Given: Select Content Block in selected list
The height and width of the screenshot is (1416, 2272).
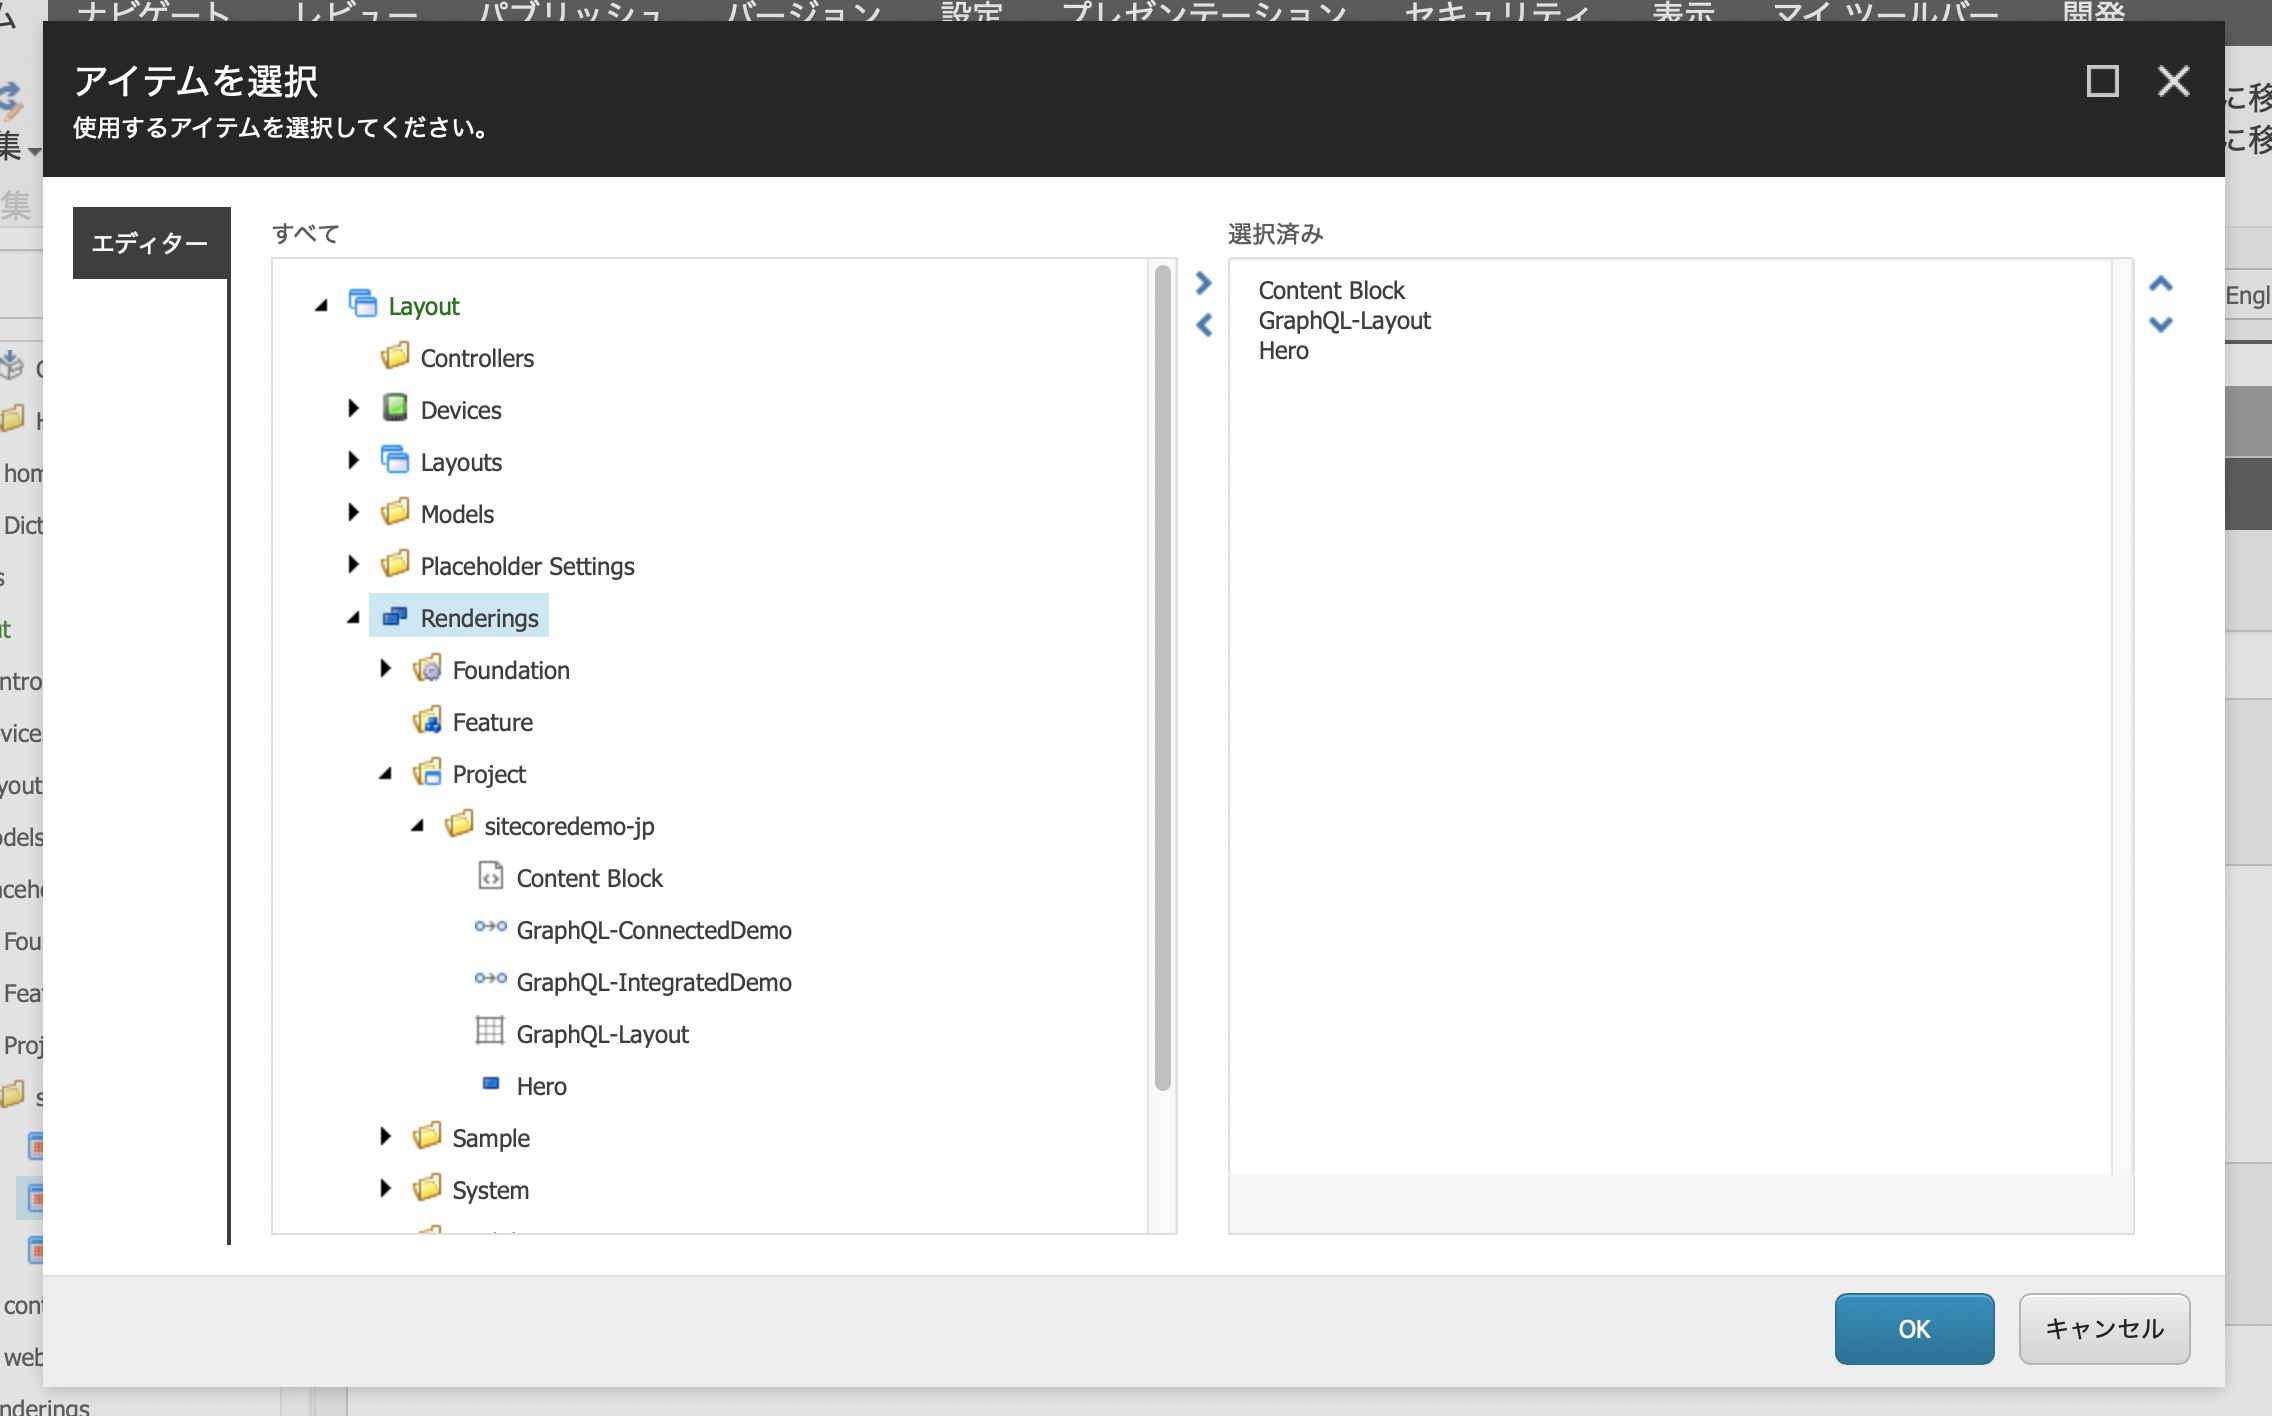Looking at the screenshot, I should [1331, 290].
